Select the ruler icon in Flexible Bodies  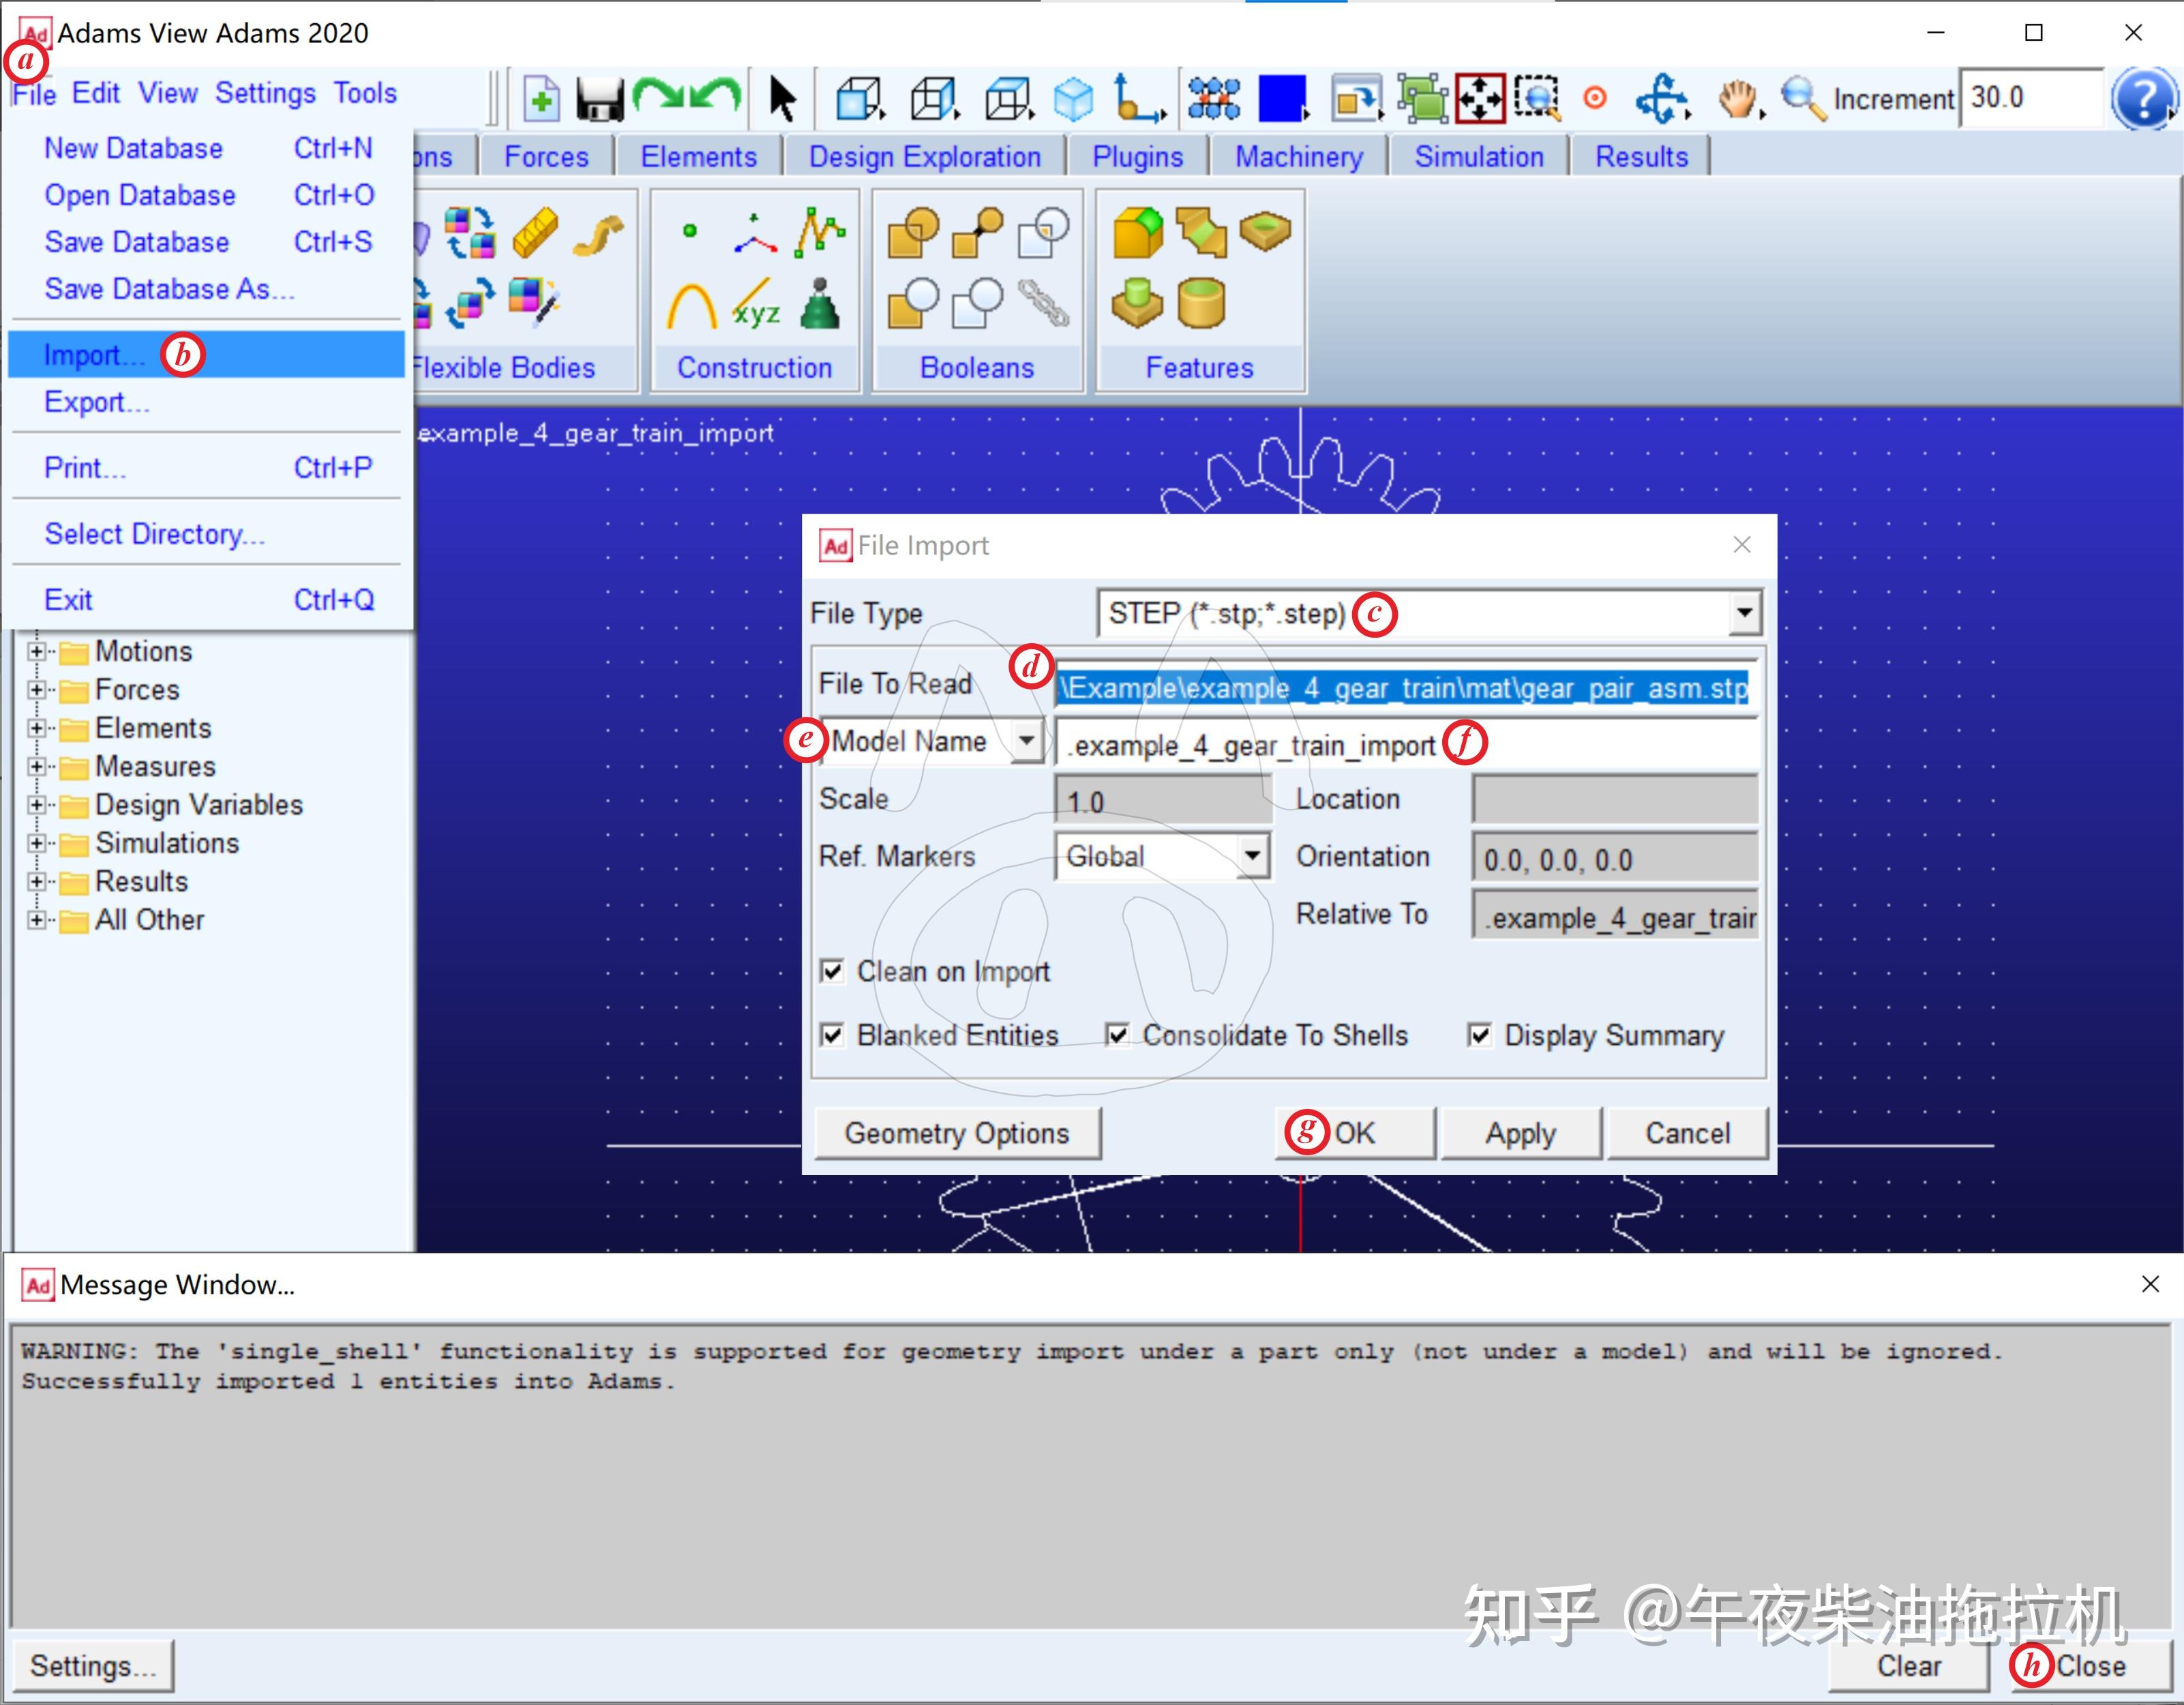pyautogui.click(x=535, y=233)
